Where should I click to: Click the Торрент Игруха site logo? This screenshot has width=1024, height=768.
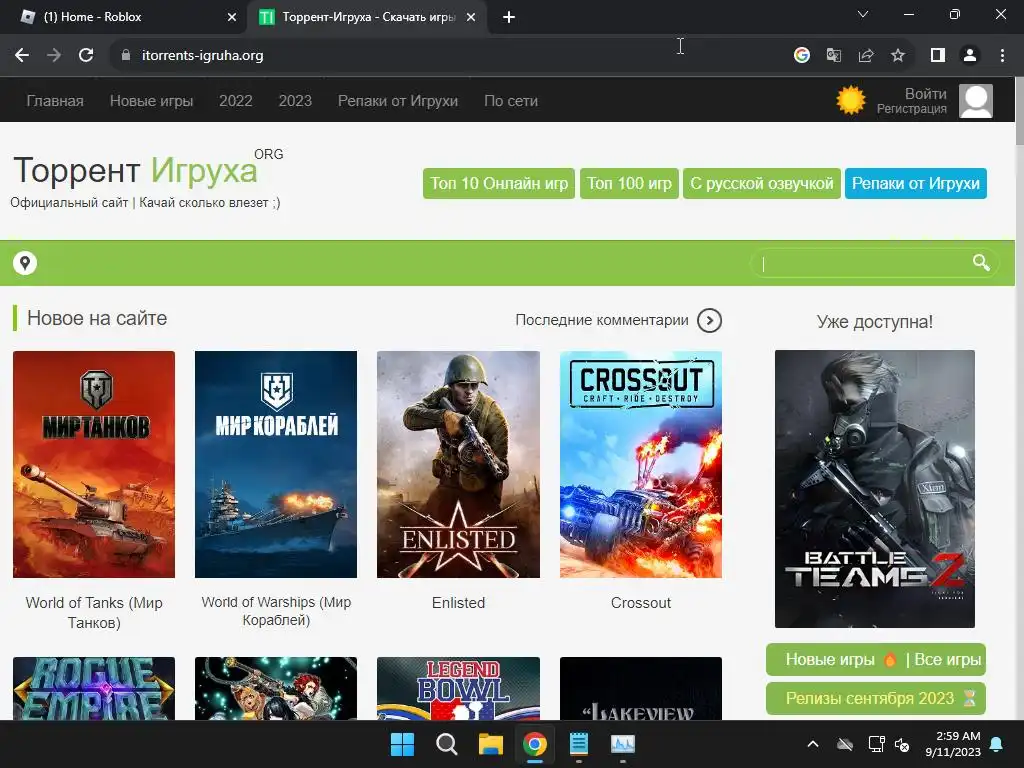click(x=147, y=171)
